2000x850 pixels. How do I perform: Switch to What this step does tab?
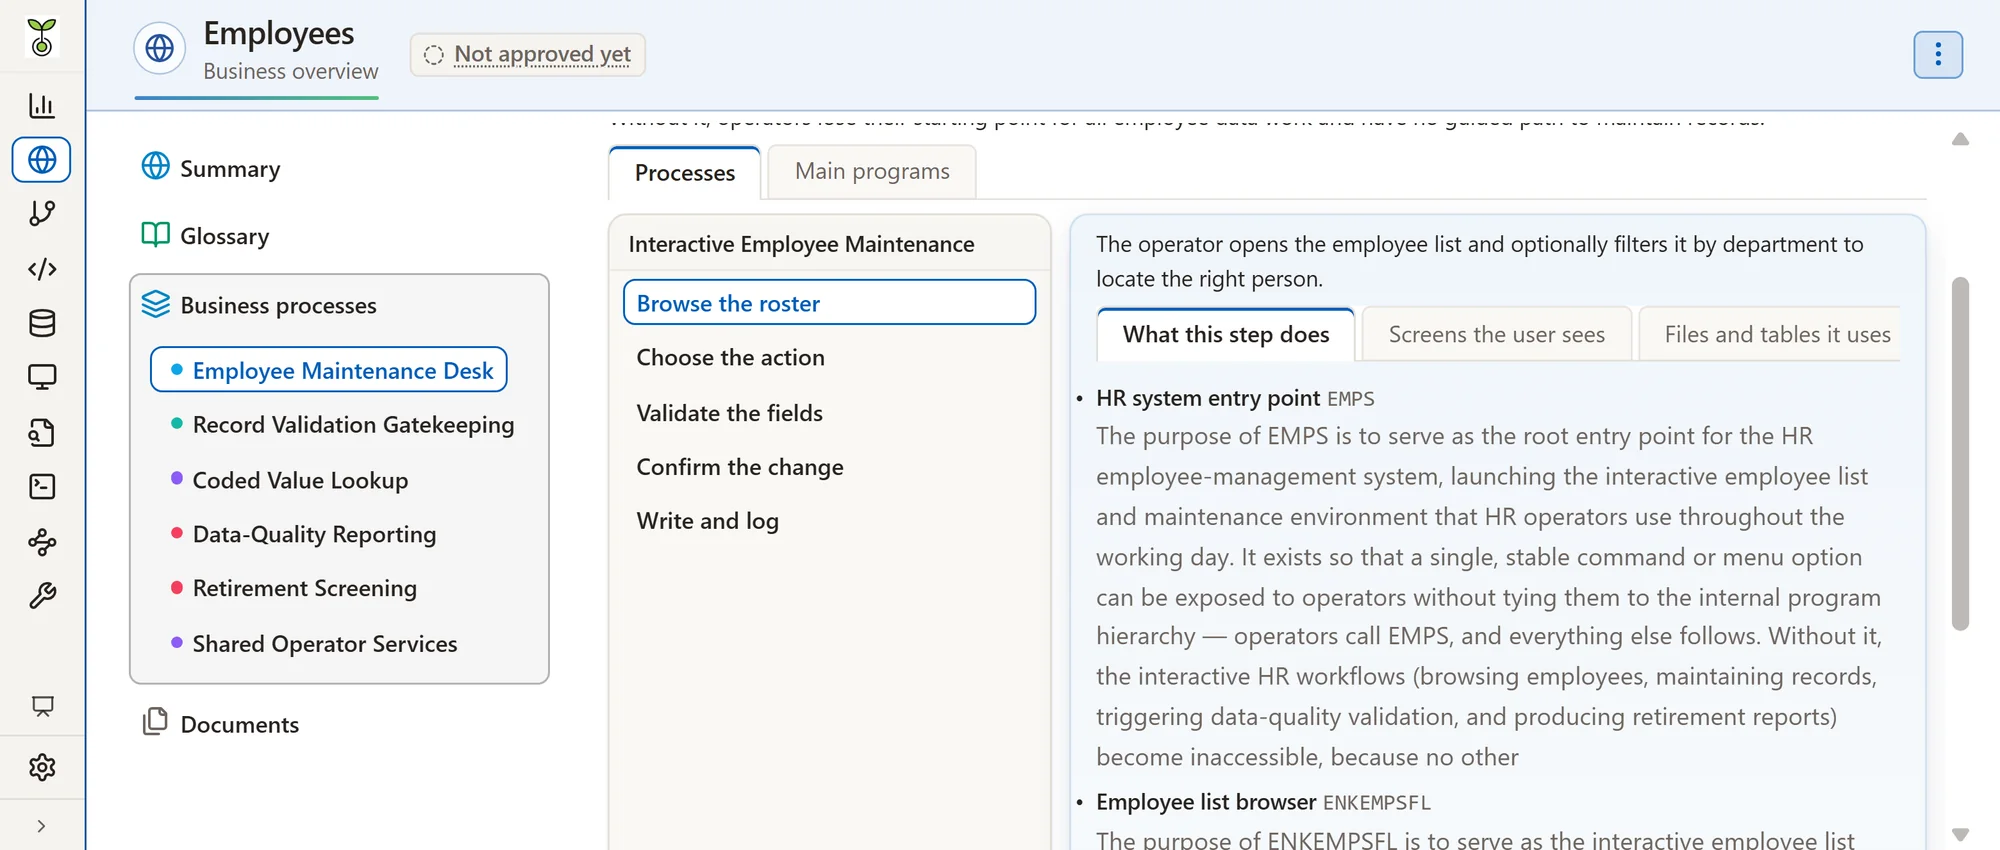[1226, 335]
